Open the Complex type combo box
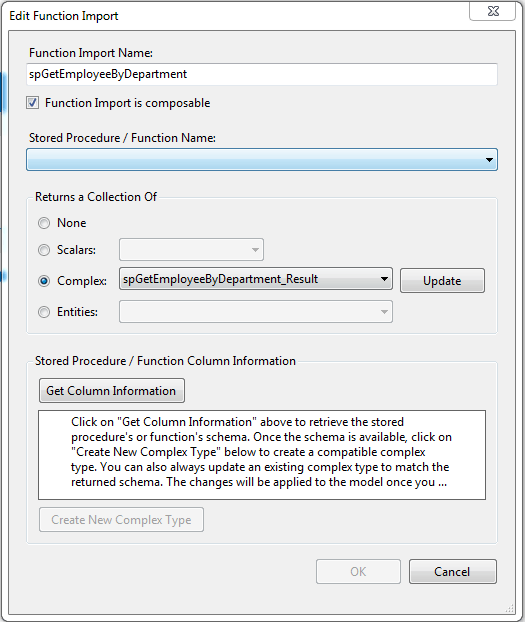 tap(256, 278)
